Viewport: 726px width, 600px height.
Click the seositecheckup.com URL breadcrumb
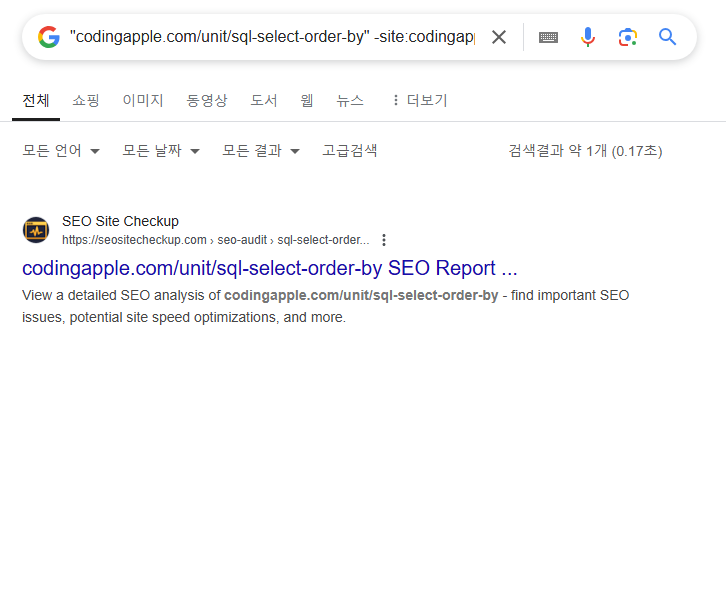tap(215, 240)
